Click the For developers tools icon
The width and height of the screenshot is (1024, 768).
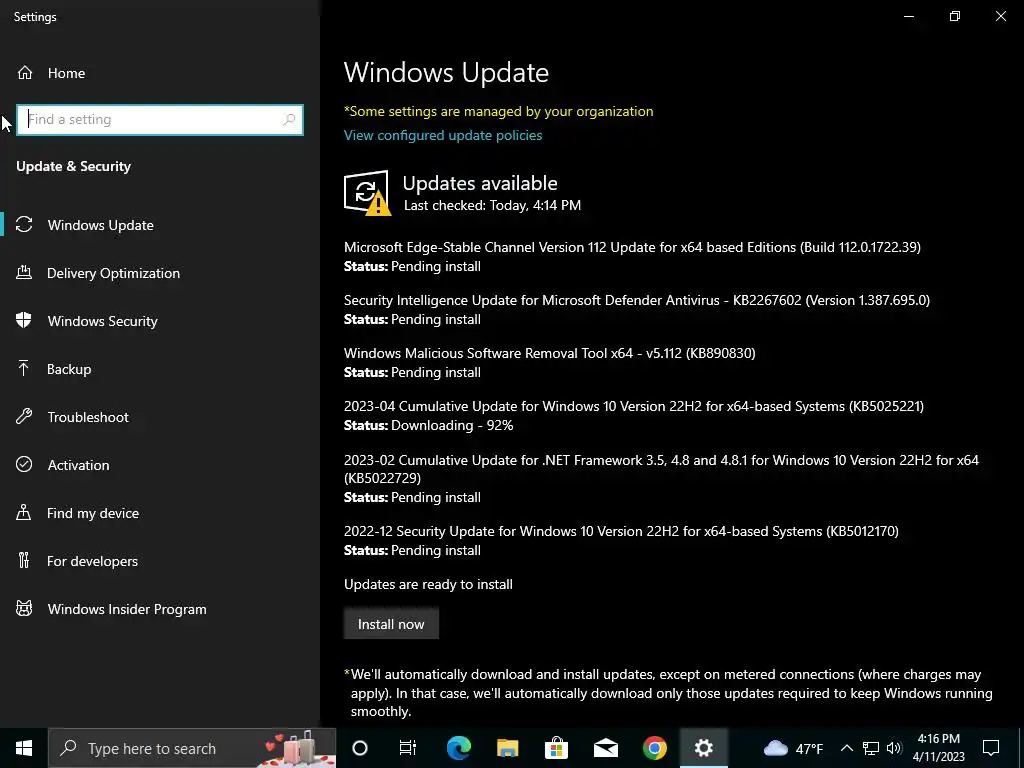[x=24, y=561]
